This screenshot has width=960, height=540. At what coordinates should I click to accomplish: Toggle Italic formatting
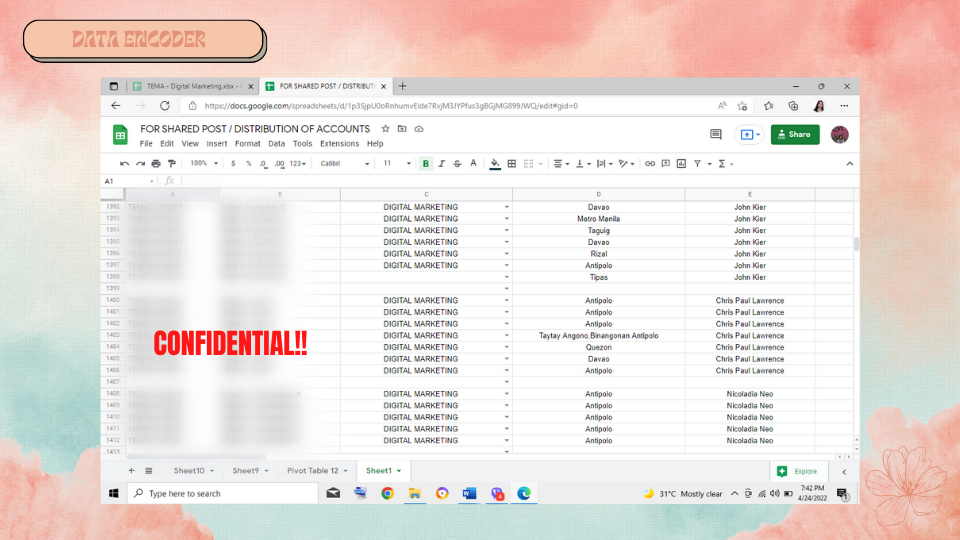point(441,163)
